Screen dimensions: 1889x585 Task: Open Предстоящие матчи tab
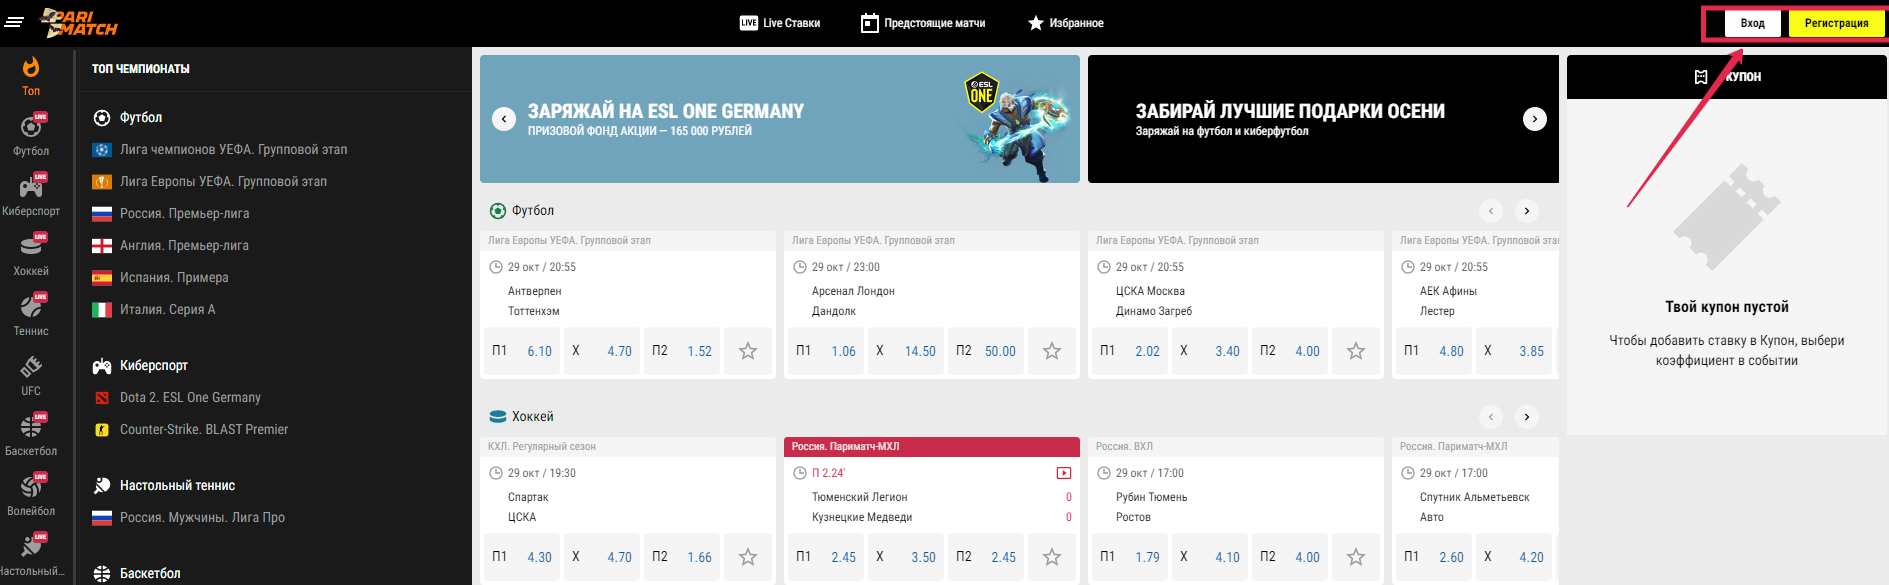923,23
